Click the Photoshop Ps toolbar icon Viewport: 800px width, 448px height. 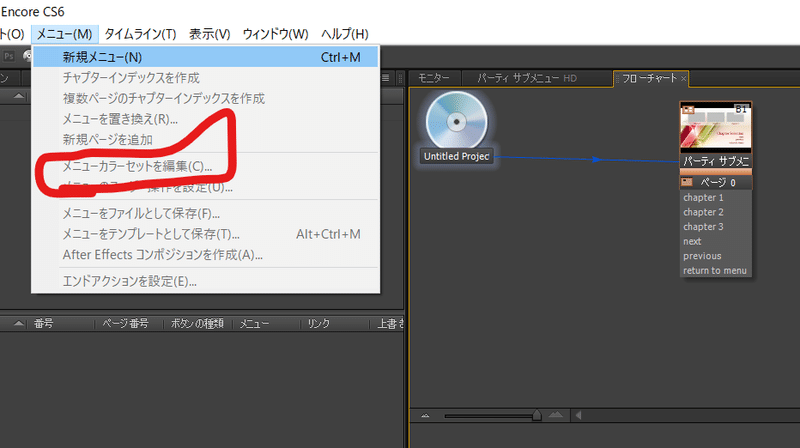(x=9, y=56)
